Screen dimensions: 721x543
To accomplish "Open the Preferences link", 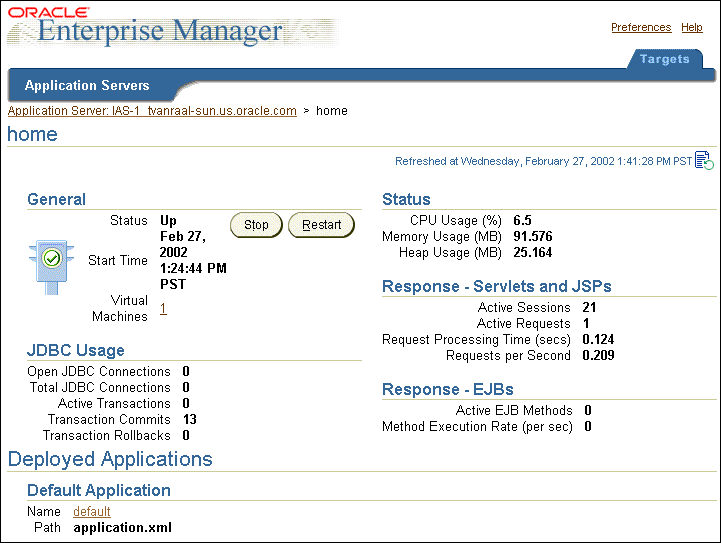I will point(641,28).
